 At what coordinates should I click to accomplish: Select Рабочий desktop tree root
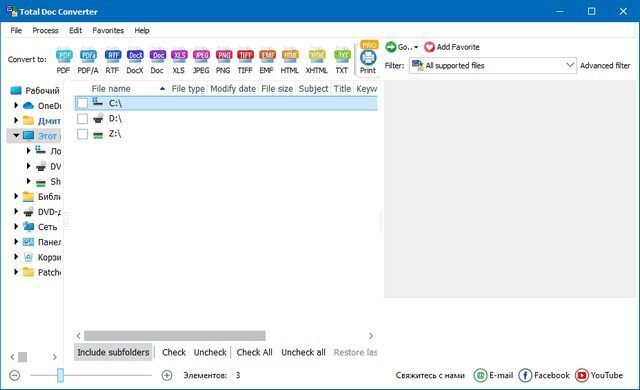42,91
